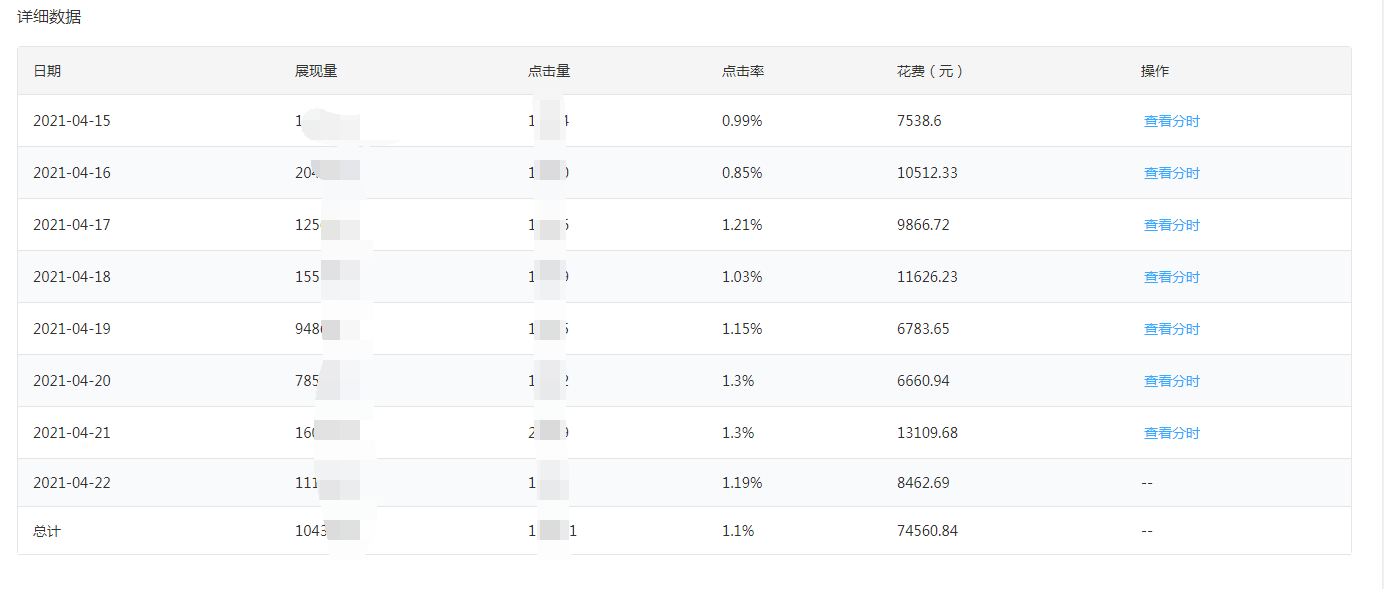Click the 总计 row label
Screen dimensions: 1384x589
coord(47,531)
